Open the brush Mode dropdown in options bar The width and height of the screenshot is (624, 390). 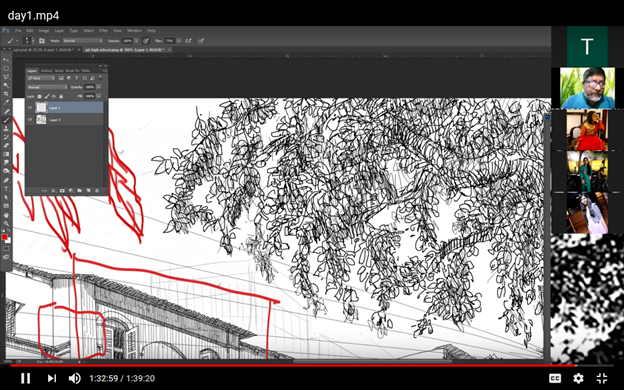(82, 41)
